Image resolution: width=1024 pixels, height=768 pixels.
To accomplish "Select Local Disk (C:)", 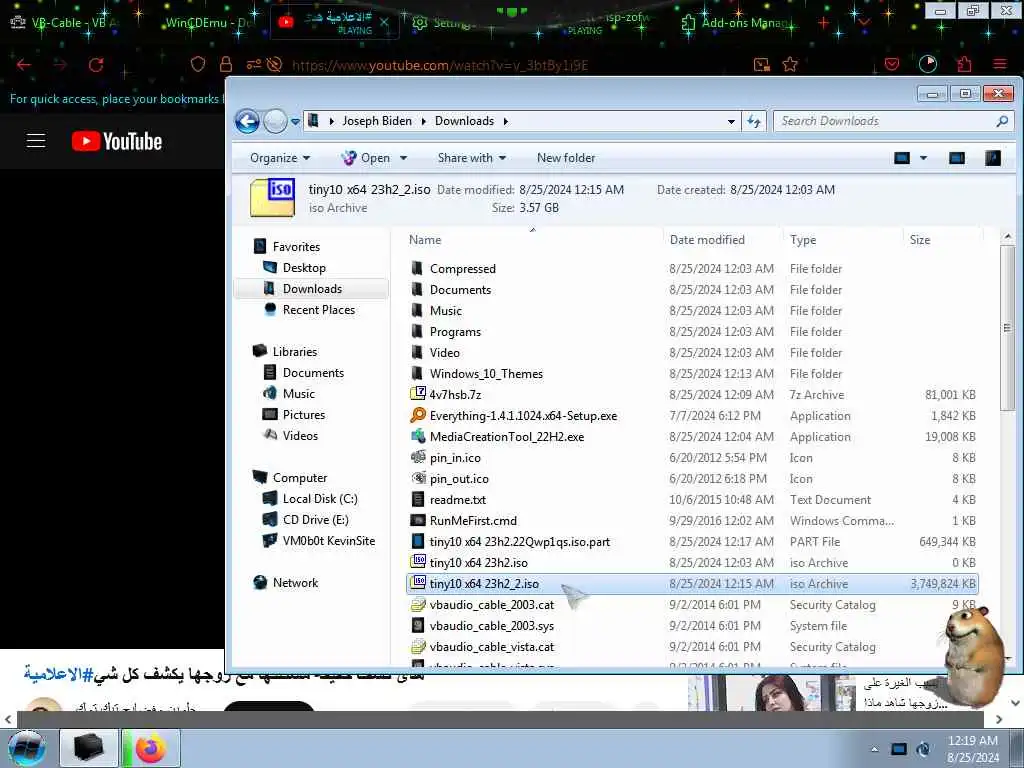I will pos(319,499).
